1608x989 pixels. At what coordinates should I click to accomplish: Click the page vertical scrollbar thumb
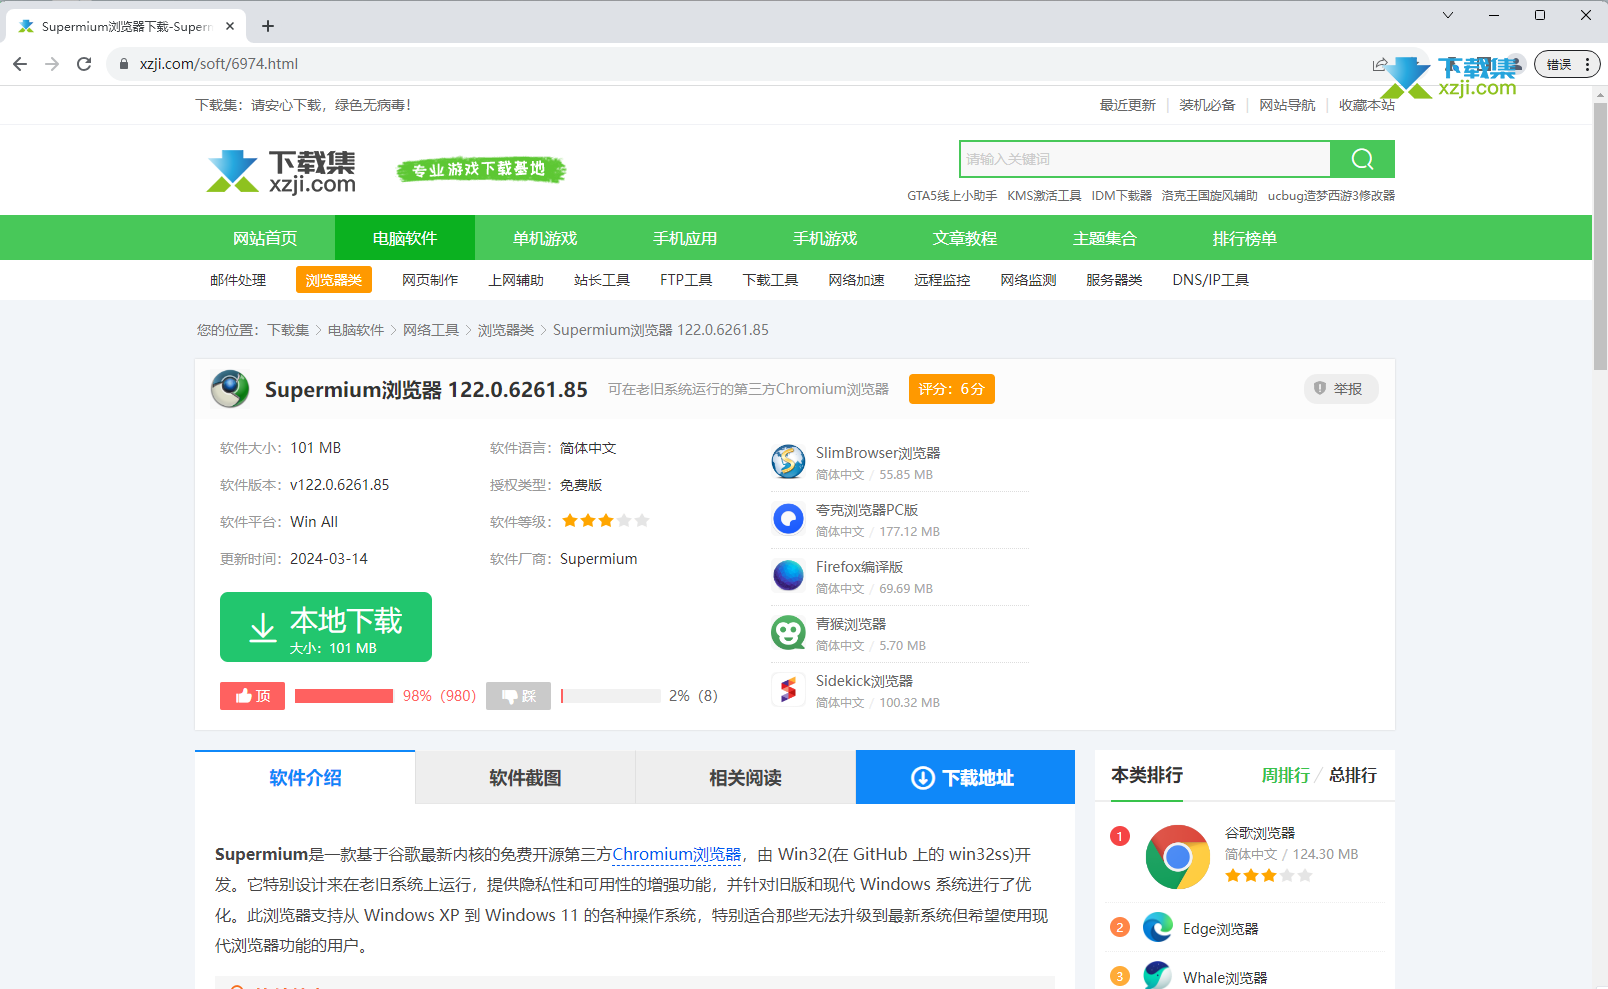[x=1600, y=235]
